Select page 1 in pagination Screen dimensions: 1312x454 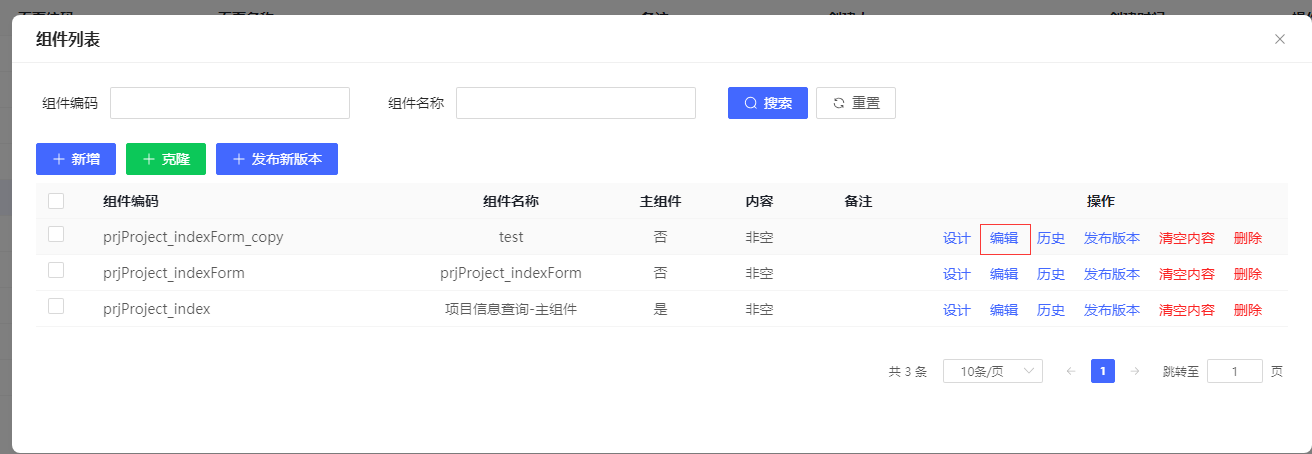click(1102, 371)
